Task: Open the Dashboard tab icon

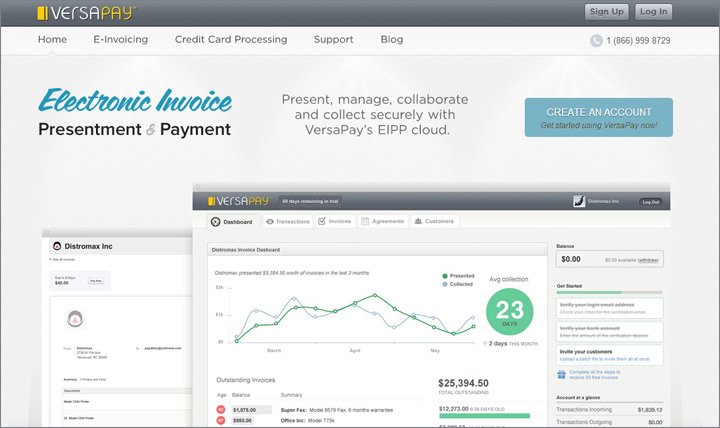Action: tap(215, 221)
